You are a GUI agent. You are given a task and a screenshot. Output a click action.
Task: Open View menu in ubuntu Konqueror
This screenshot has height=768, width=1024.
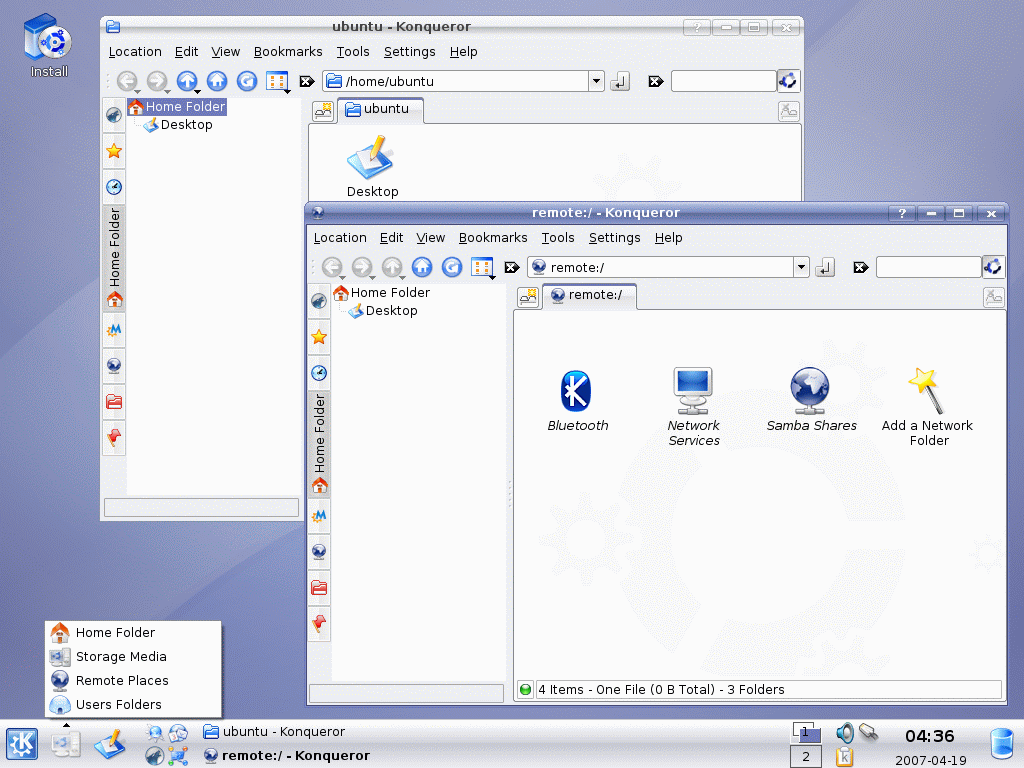click(x=225, y=52)
